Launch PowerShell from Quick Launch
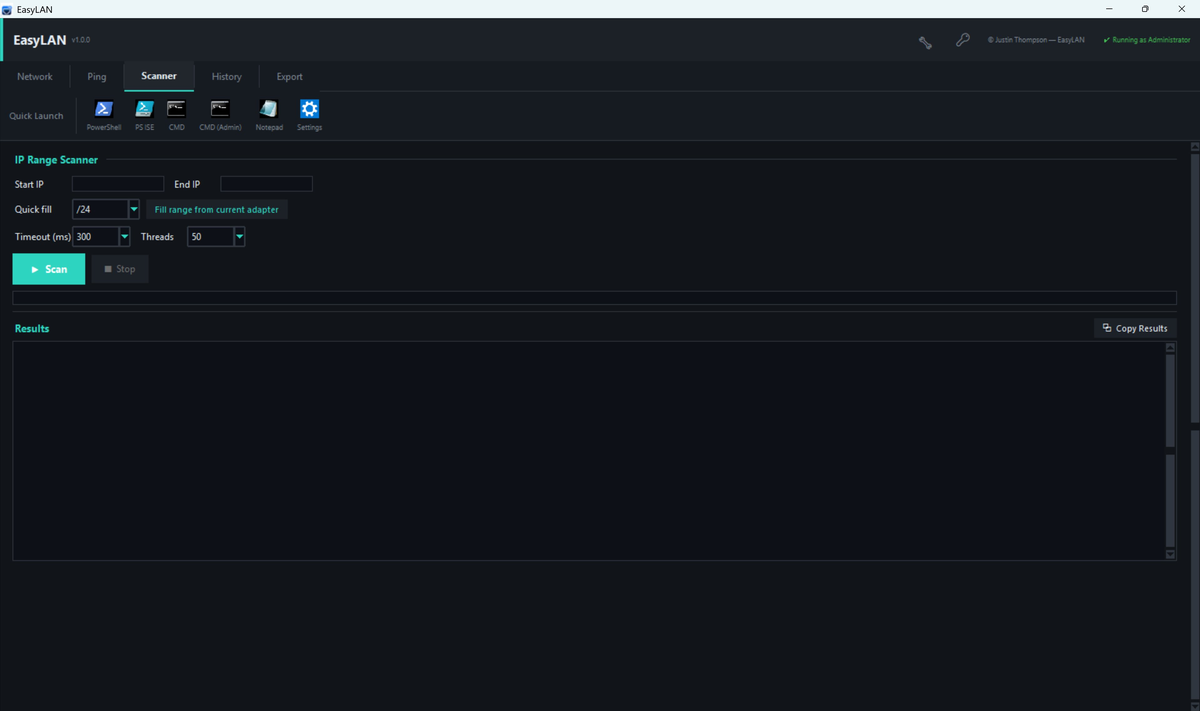Image resolution: width=1200 pixels, height=711 pixels. 104,109
